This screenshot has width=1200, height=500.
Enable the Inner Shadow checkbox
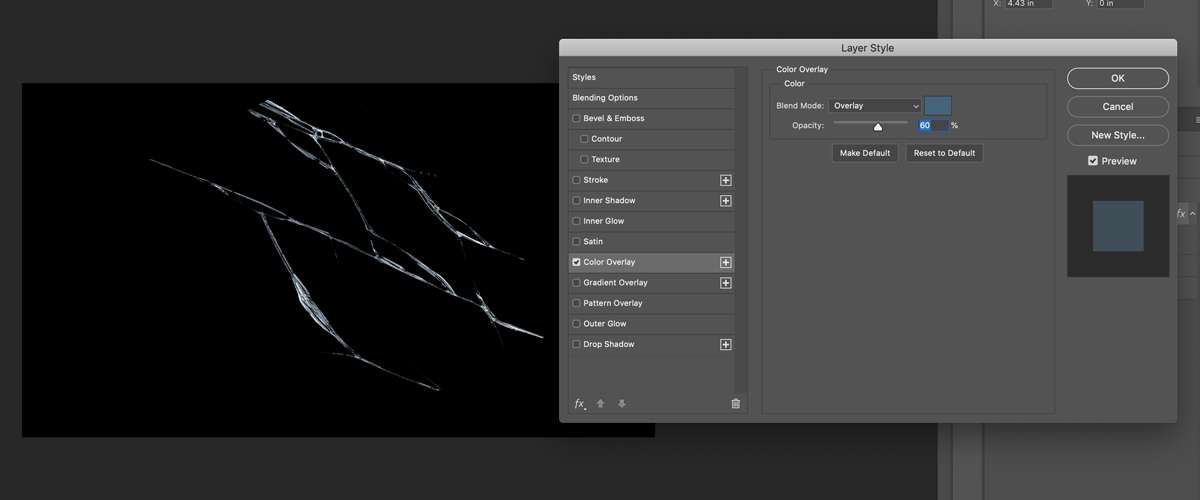(x=576, y=200)
